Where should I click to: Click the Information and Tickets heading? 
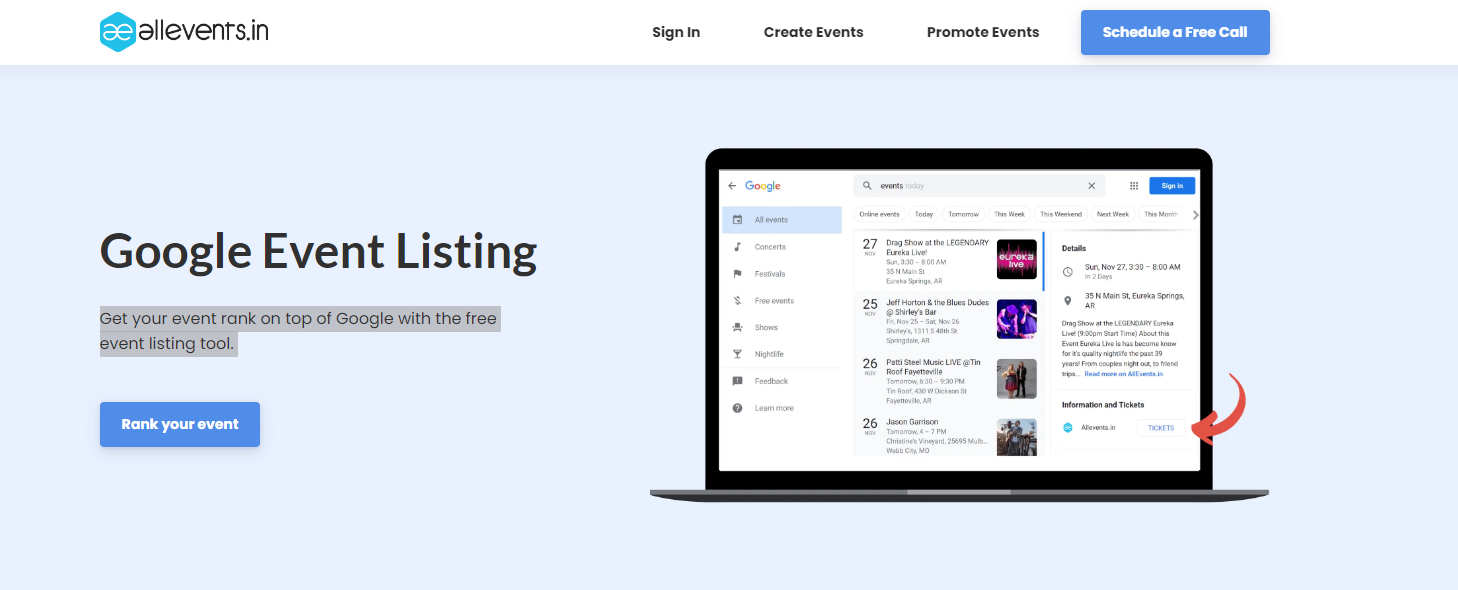1103,405
